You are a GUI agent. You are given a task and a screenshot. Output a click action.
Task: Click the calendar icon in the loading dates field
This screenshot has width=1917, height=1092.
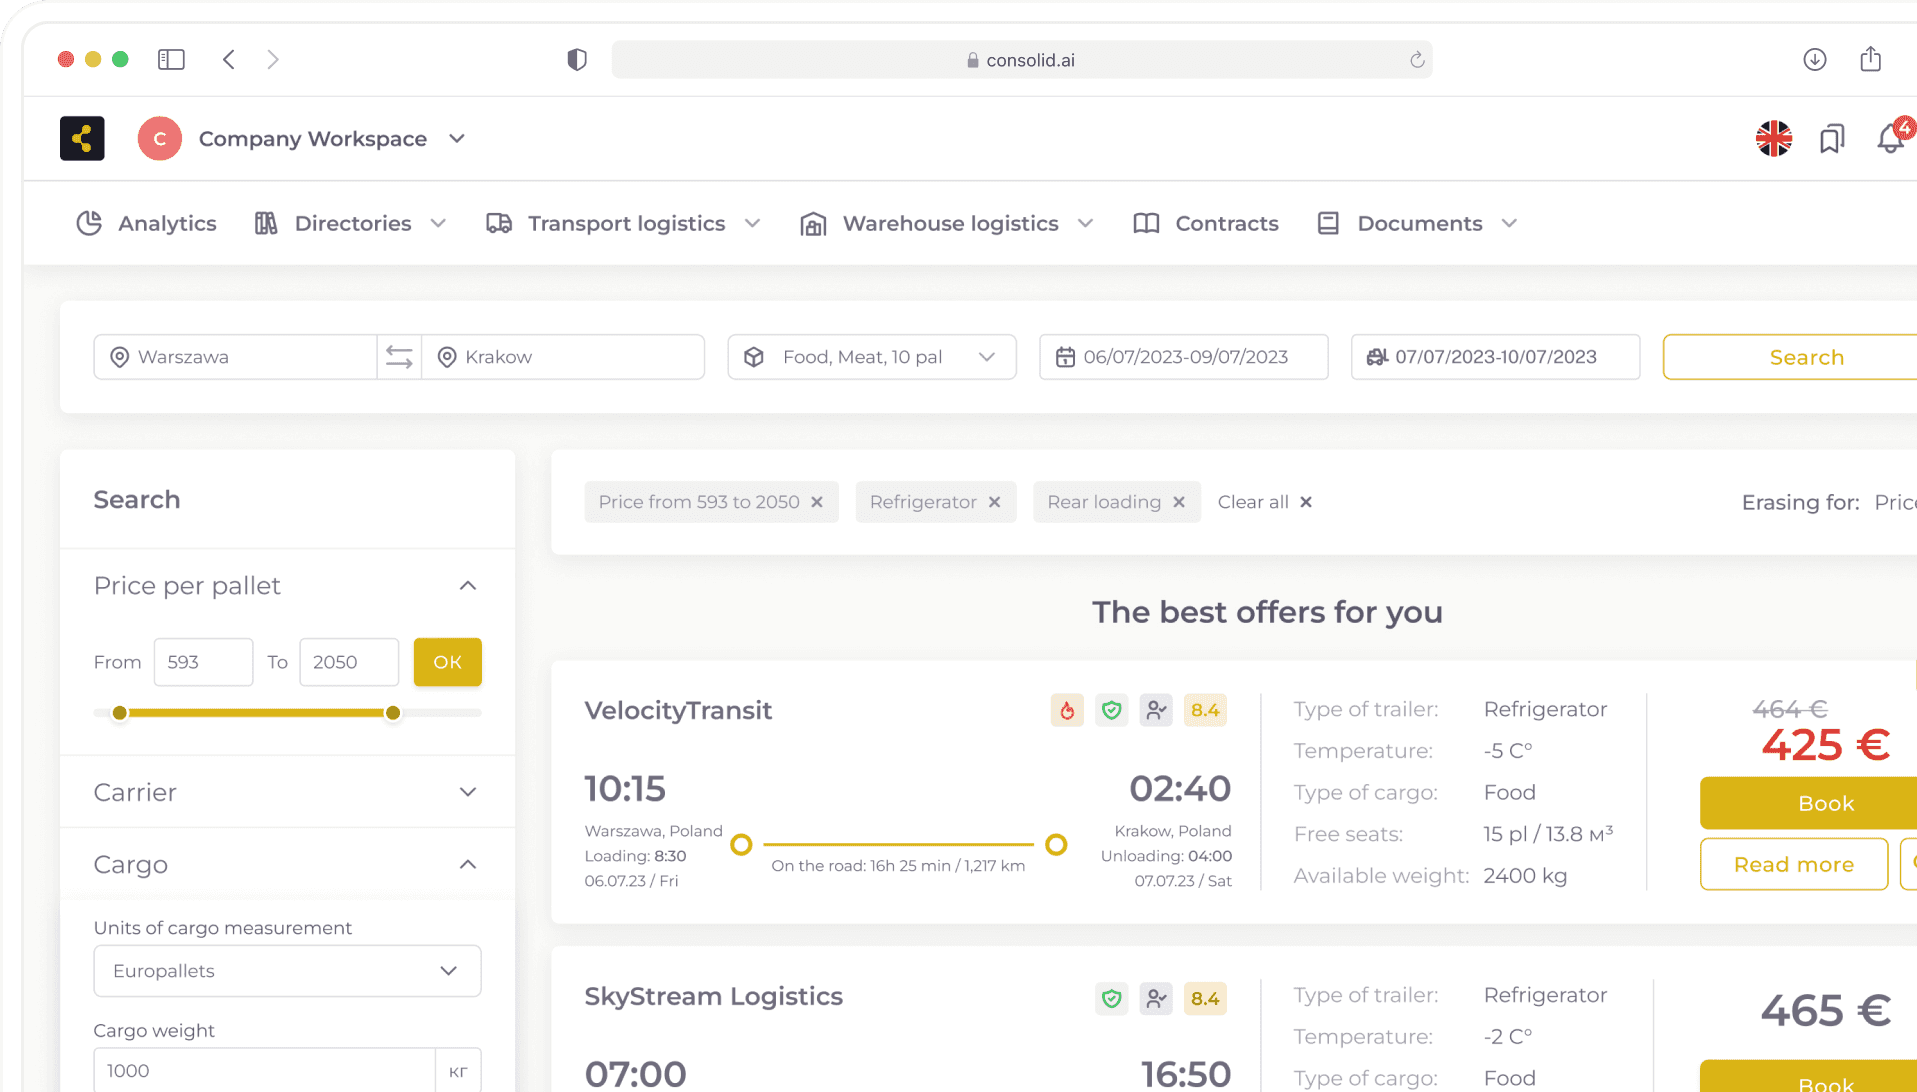[1065, 356]
